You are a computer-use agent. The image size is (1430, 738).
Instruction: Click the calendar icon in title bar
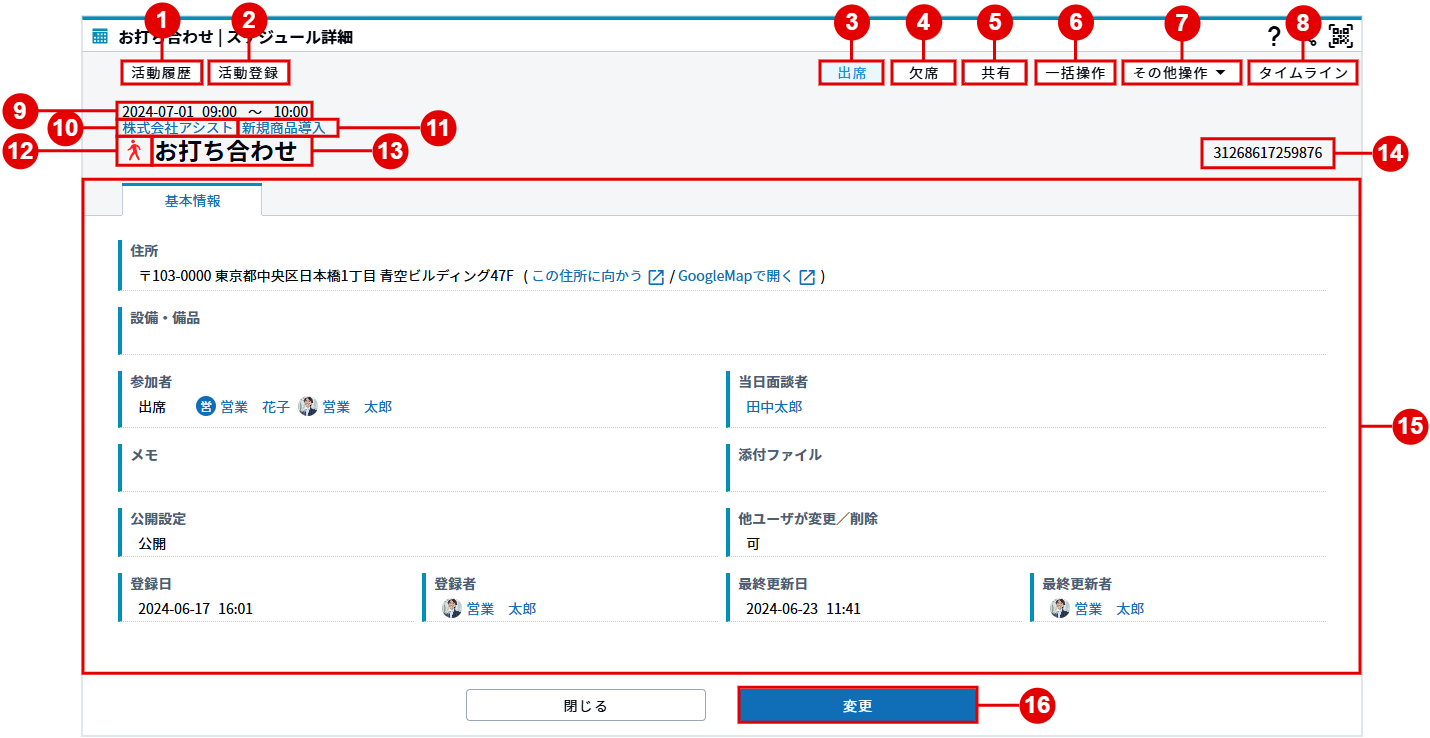pyautogui.click(x=100, y=37)
